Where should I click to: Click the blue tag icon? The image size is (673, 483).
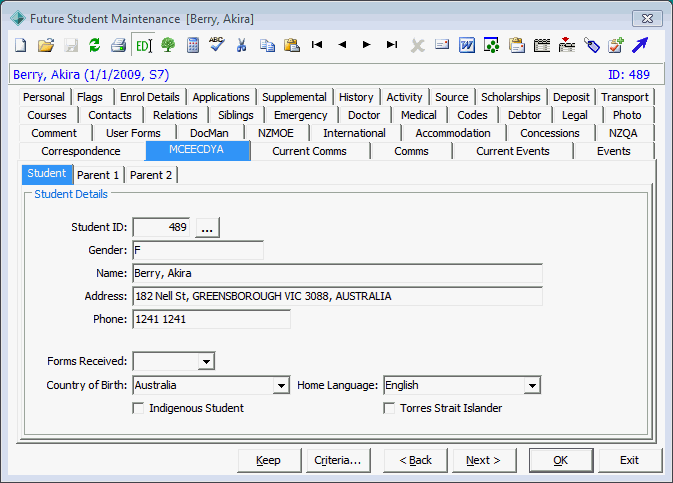pos(591,45)
